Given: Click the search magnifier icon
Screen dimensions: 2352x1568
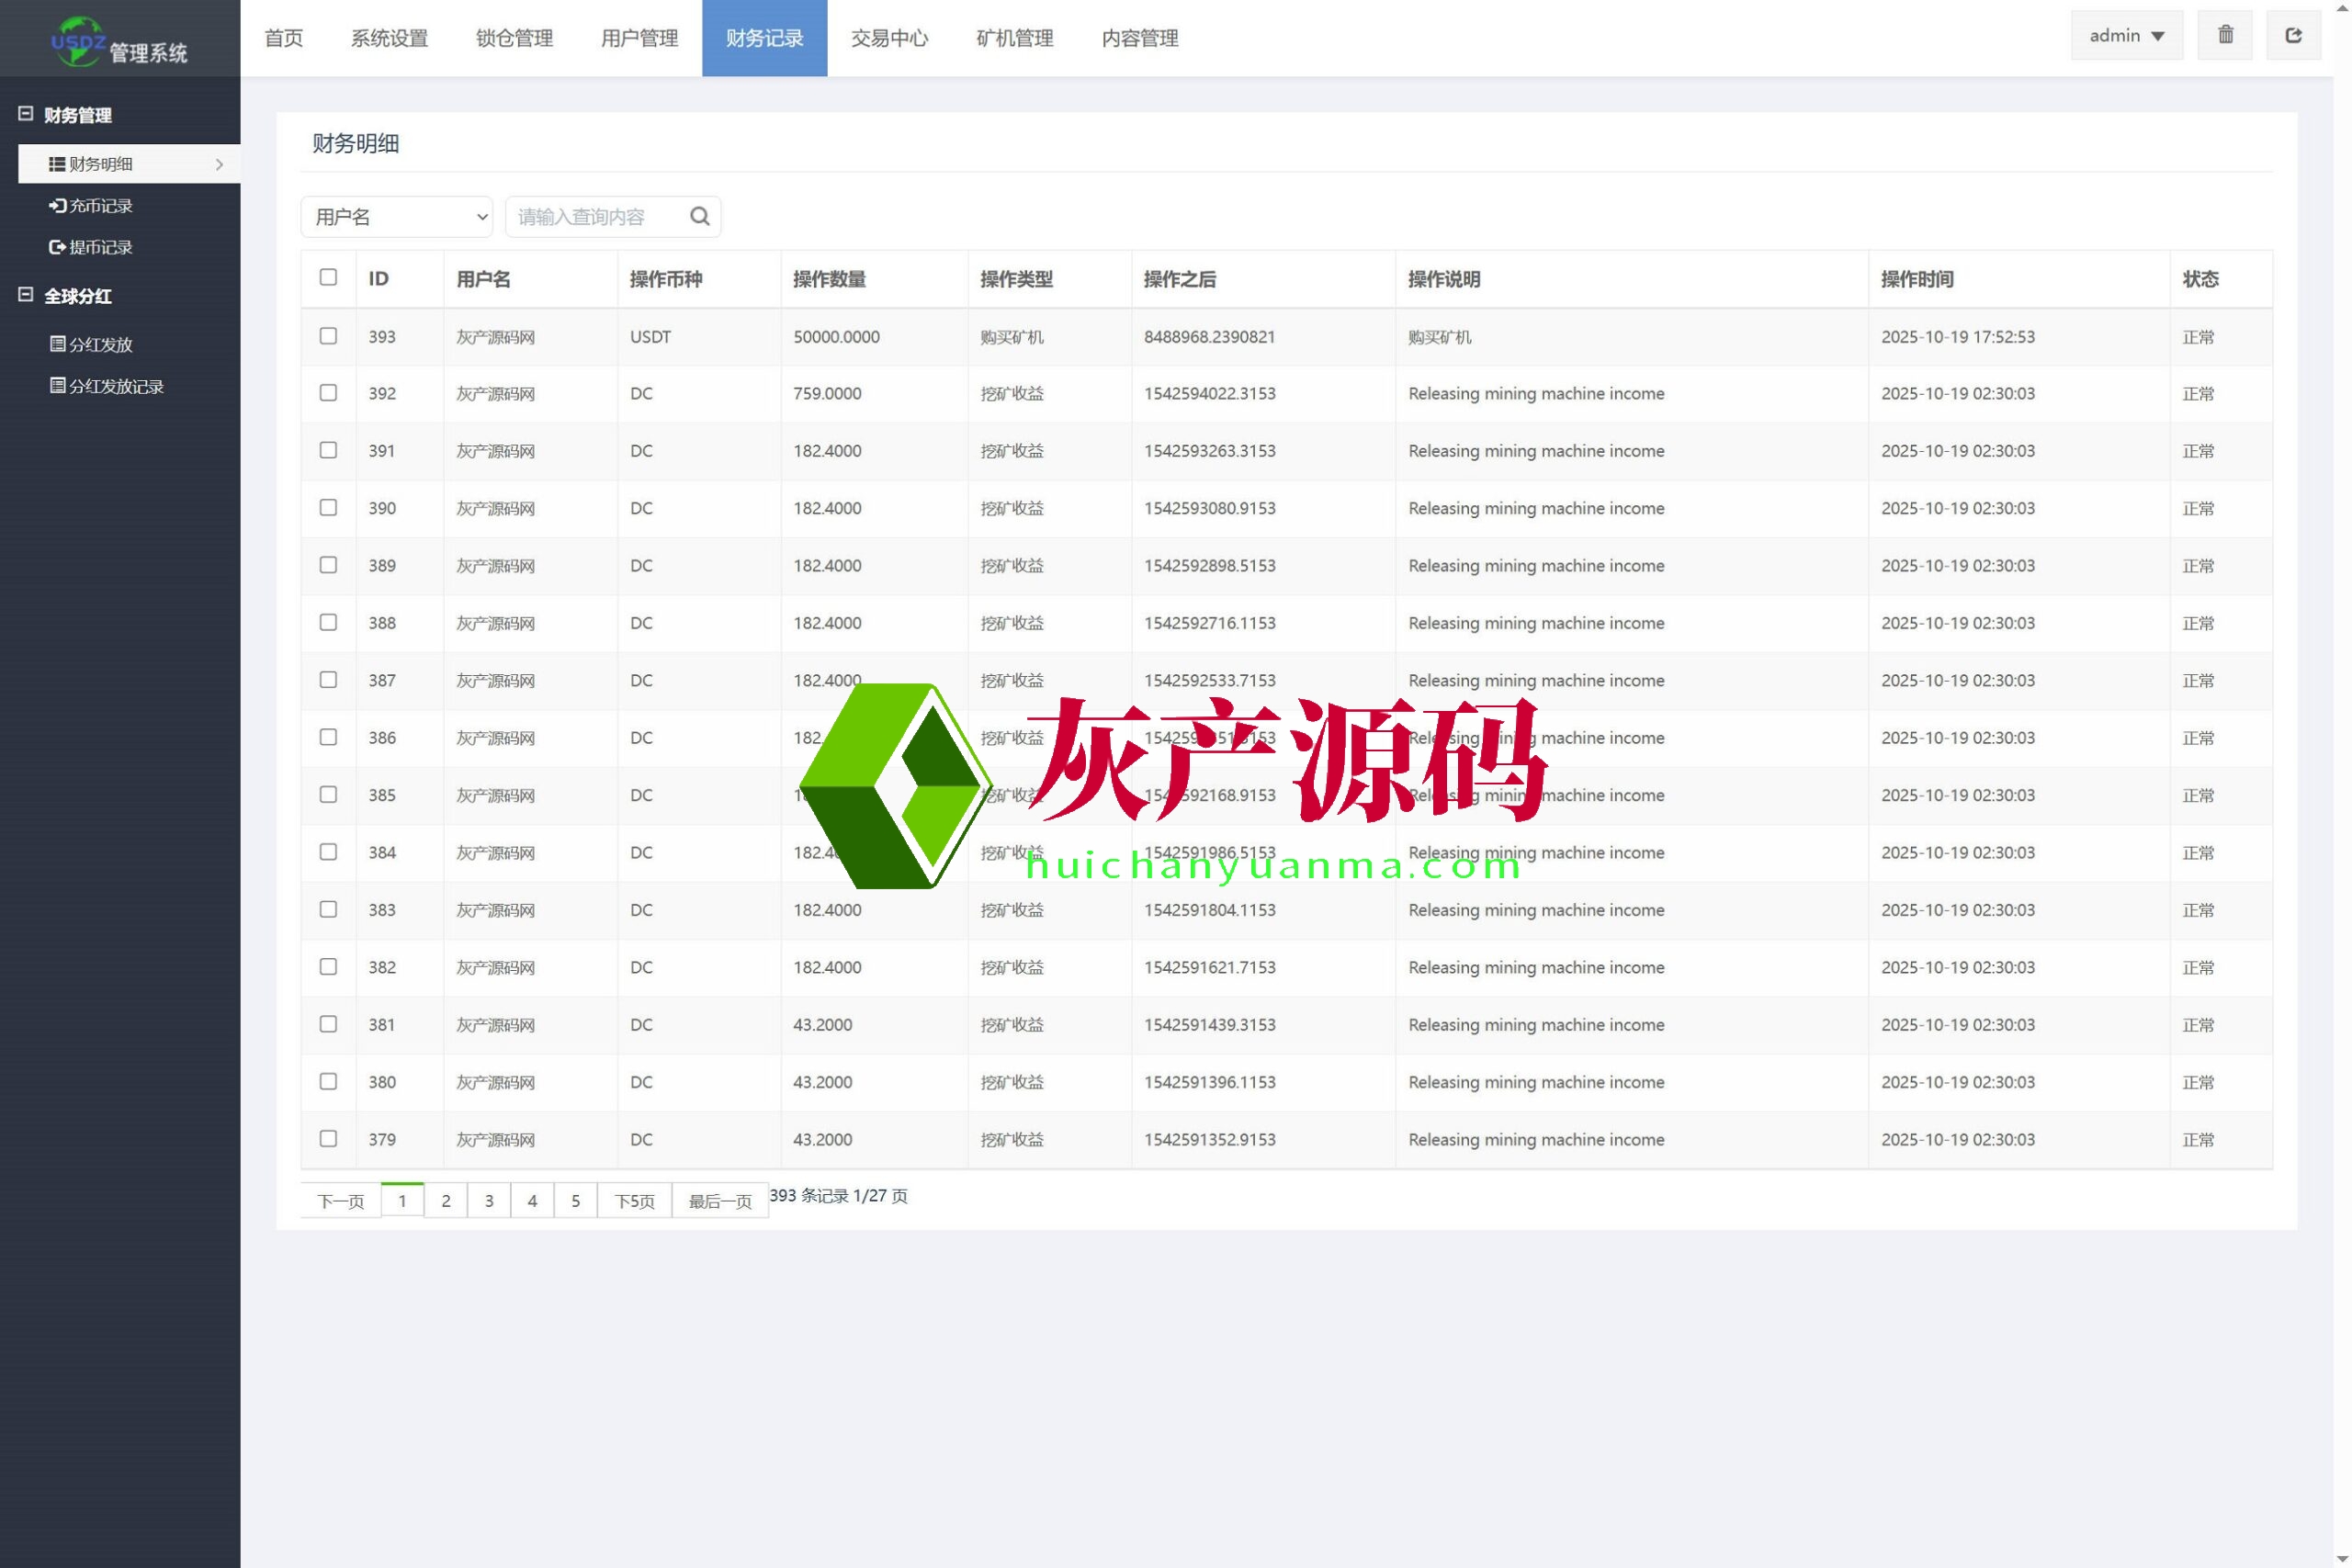Looking at the screenshot, I should click(699, 216).
